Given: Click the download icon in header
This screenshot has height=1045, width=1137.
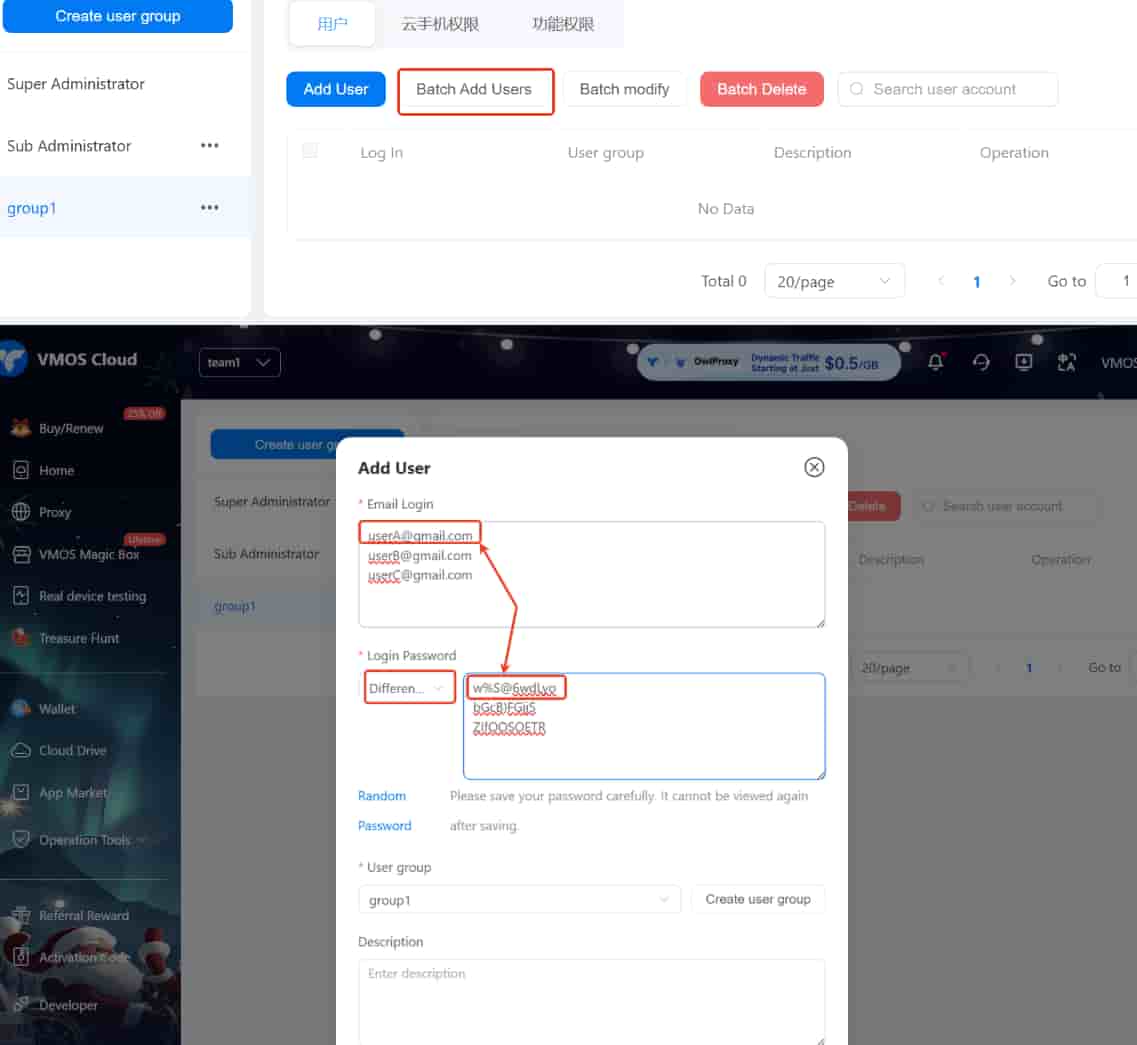Looking at the screenshot, I should coord(1024,362).
